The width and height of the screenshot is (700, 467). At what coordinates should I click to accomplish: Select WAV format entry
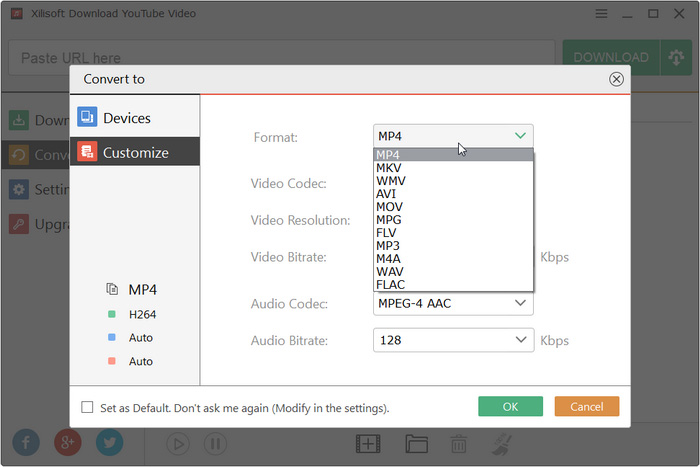pyautogui.click(x=453, y=271)
